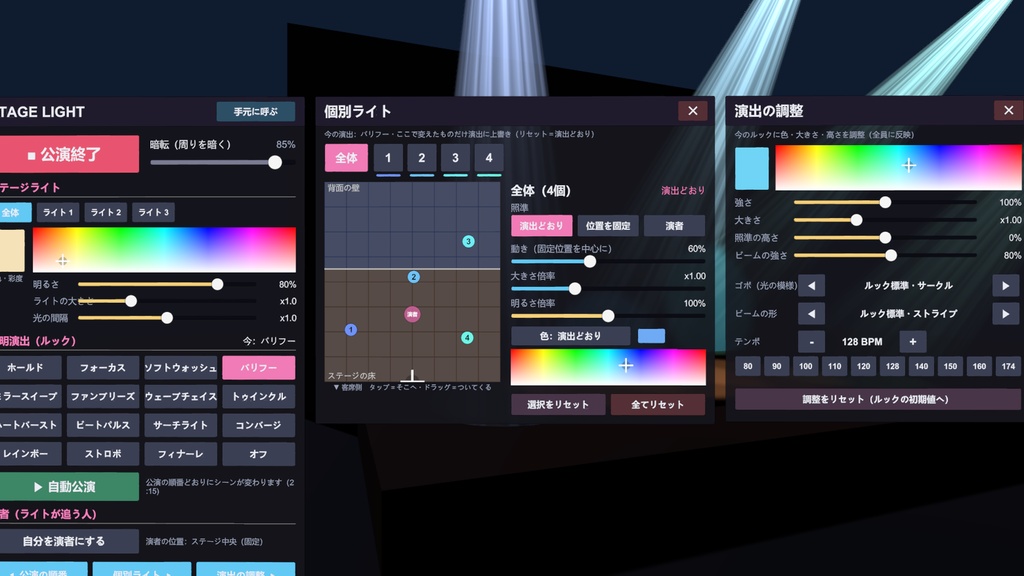Choose 演者 aiming mode
The height and width of the screenshot is (576, 1024).
(x=674, y=226)
